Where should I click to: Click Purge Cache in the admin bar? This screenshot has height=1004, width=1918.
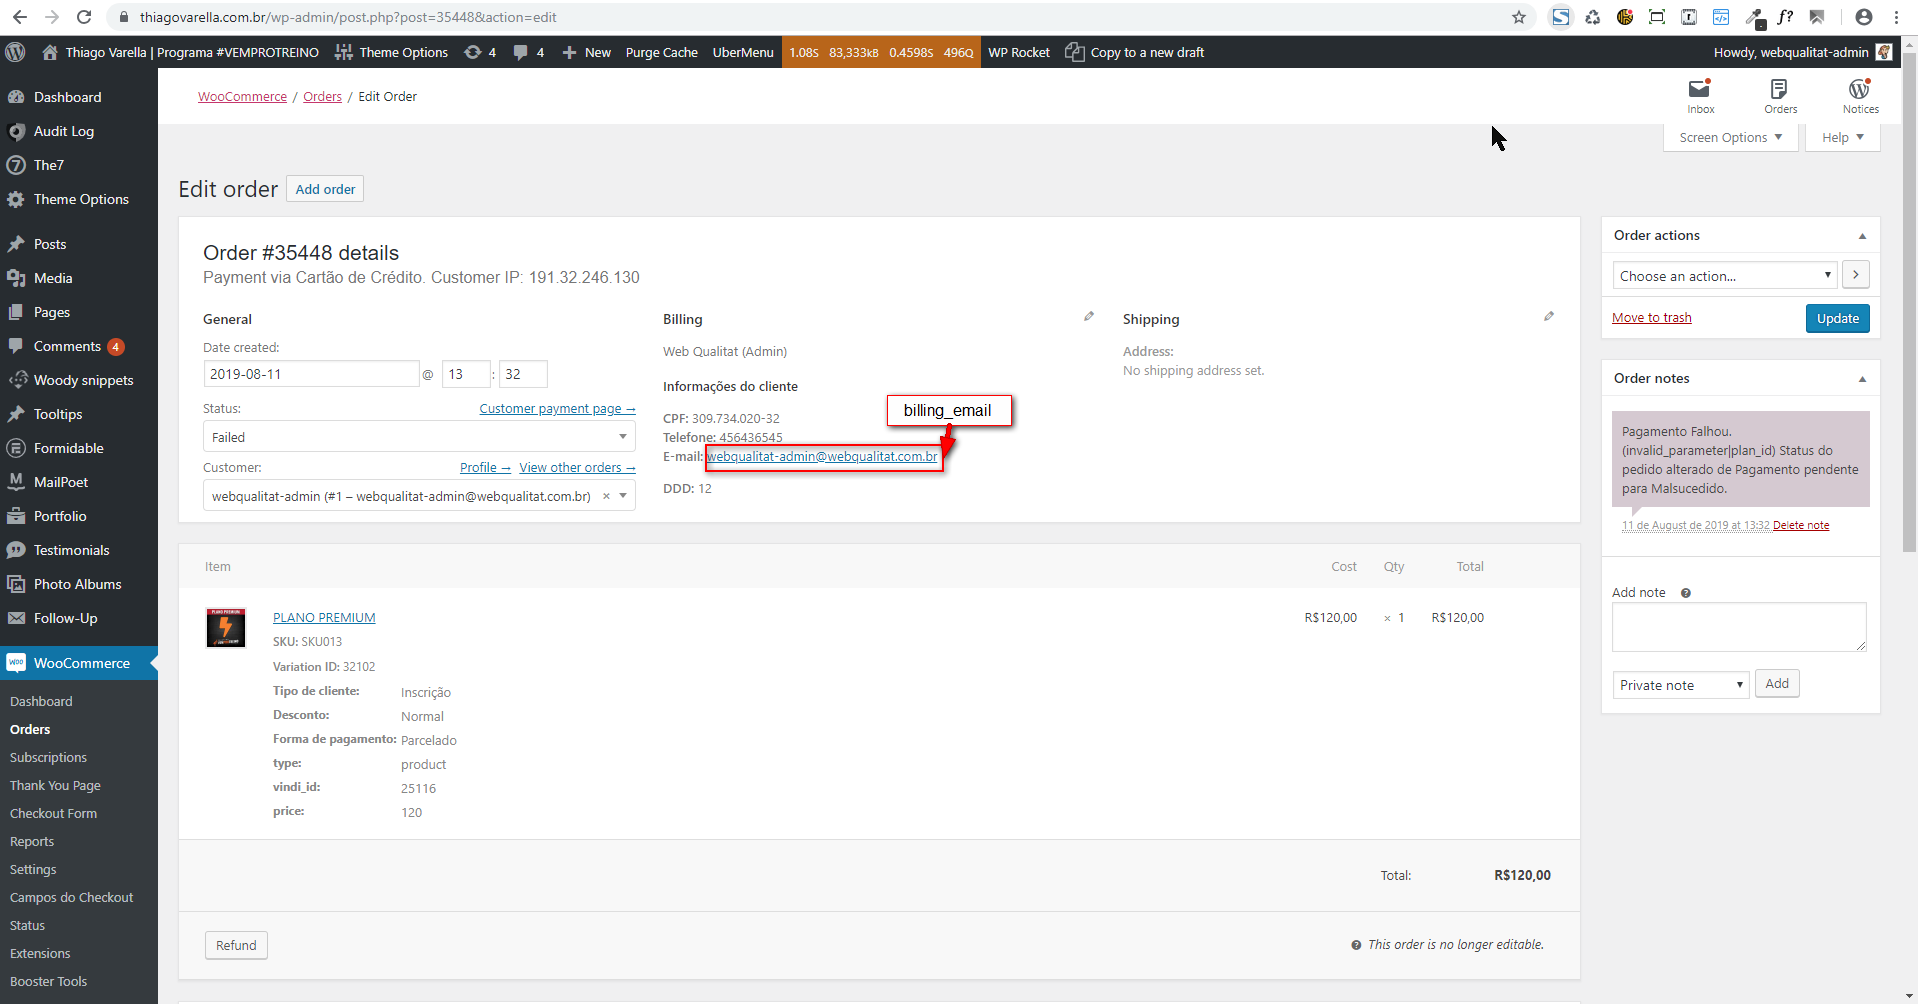(x=661, y=52)
